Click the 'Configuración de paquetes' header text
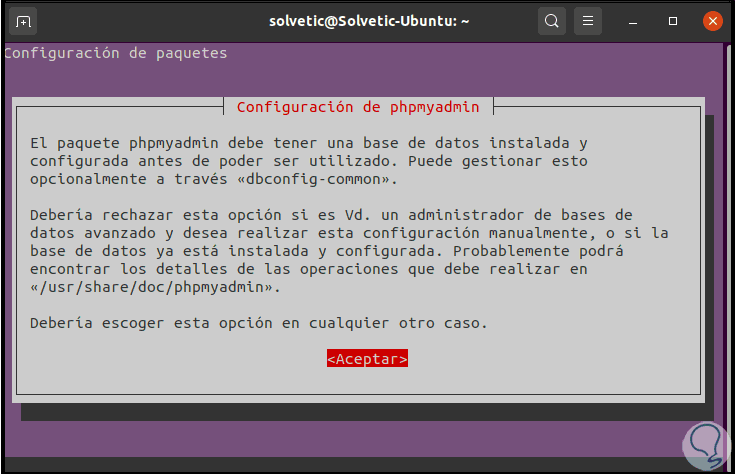Screen dimensions: 736x474 115,53
